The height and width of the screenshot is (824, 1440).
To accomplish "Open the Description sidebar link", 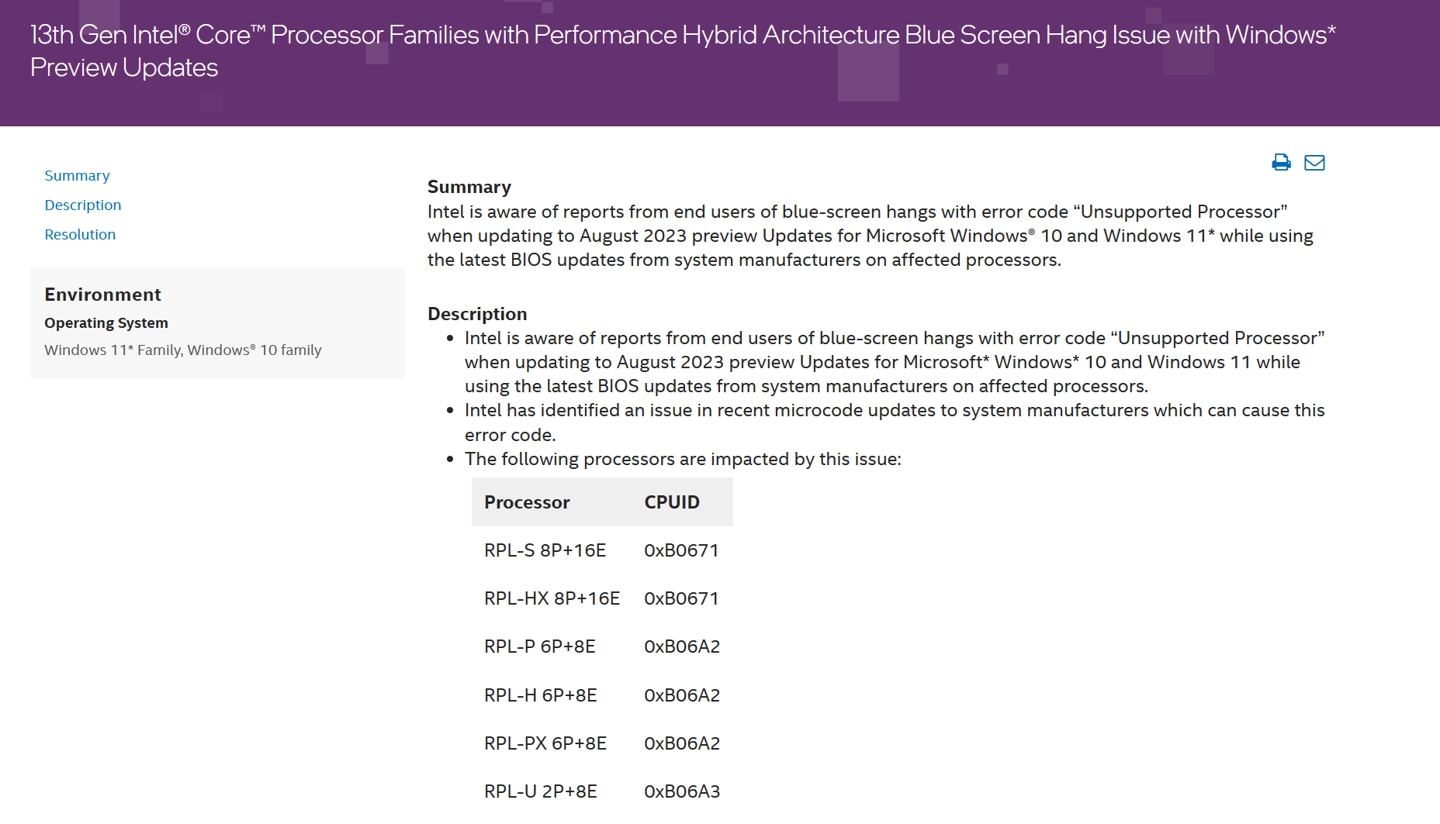I will click(x=82, y=205).
